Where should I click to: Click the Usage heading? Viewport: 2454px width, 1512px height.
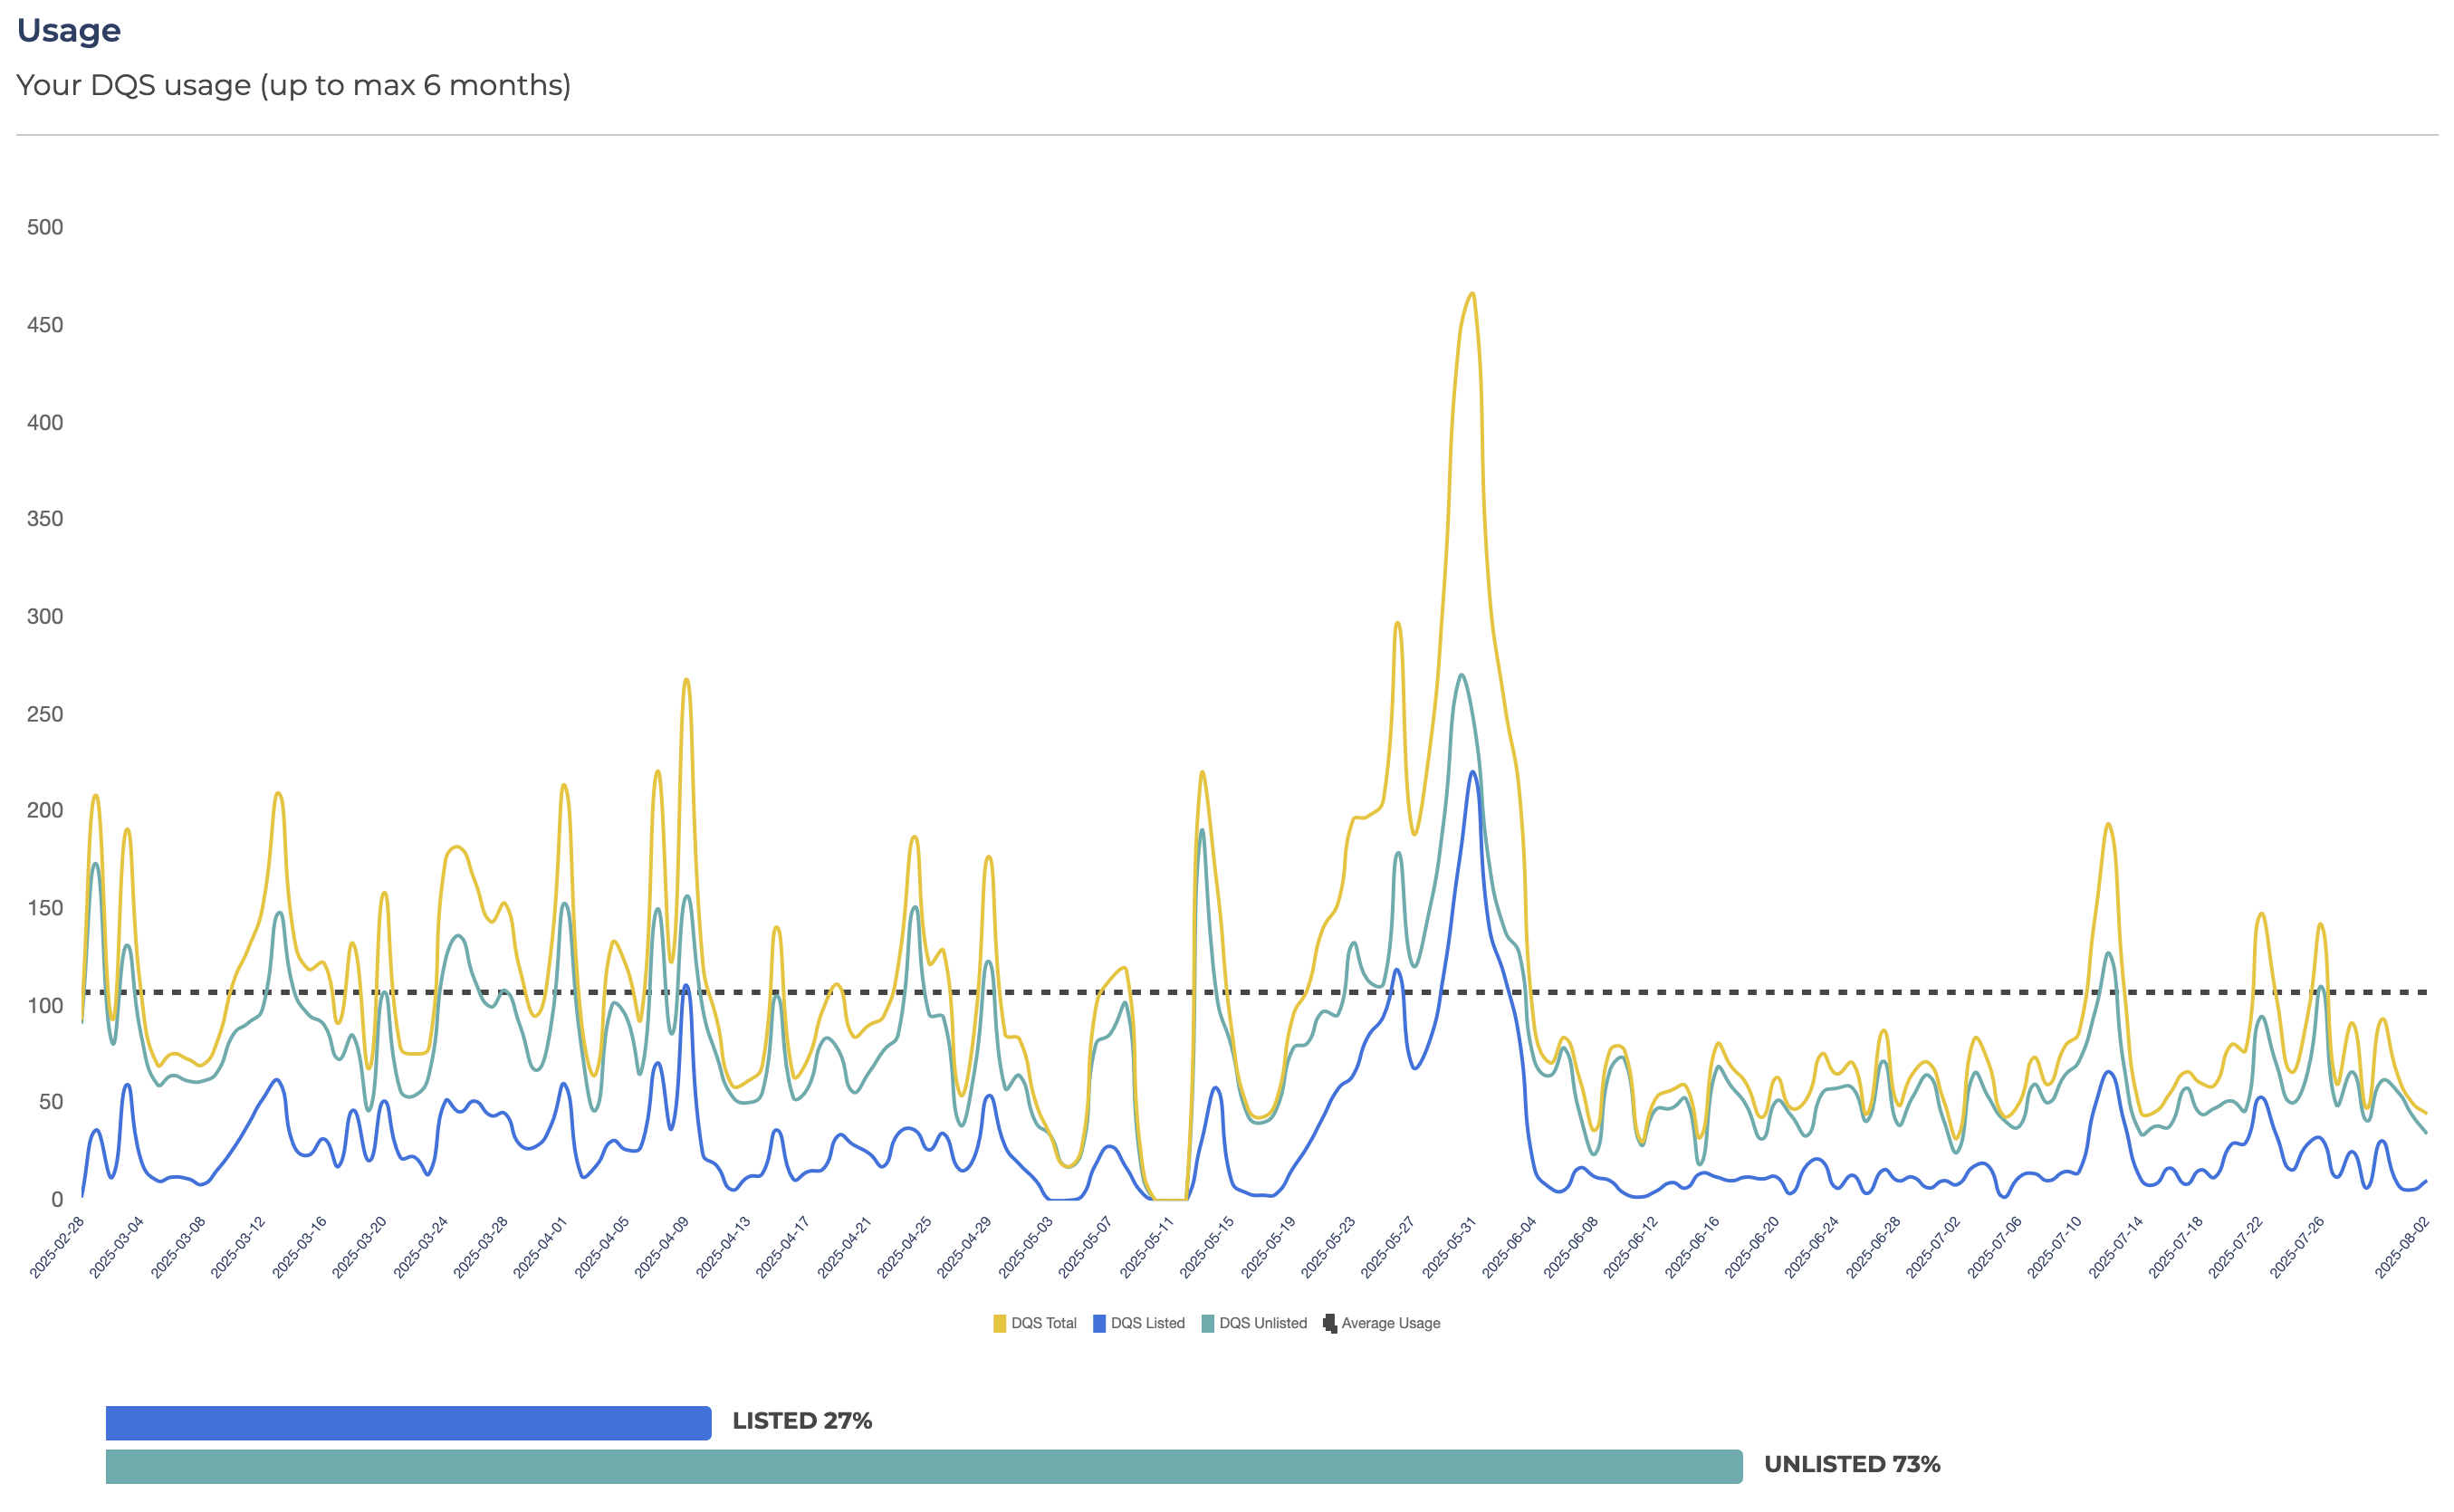(69, 30)
